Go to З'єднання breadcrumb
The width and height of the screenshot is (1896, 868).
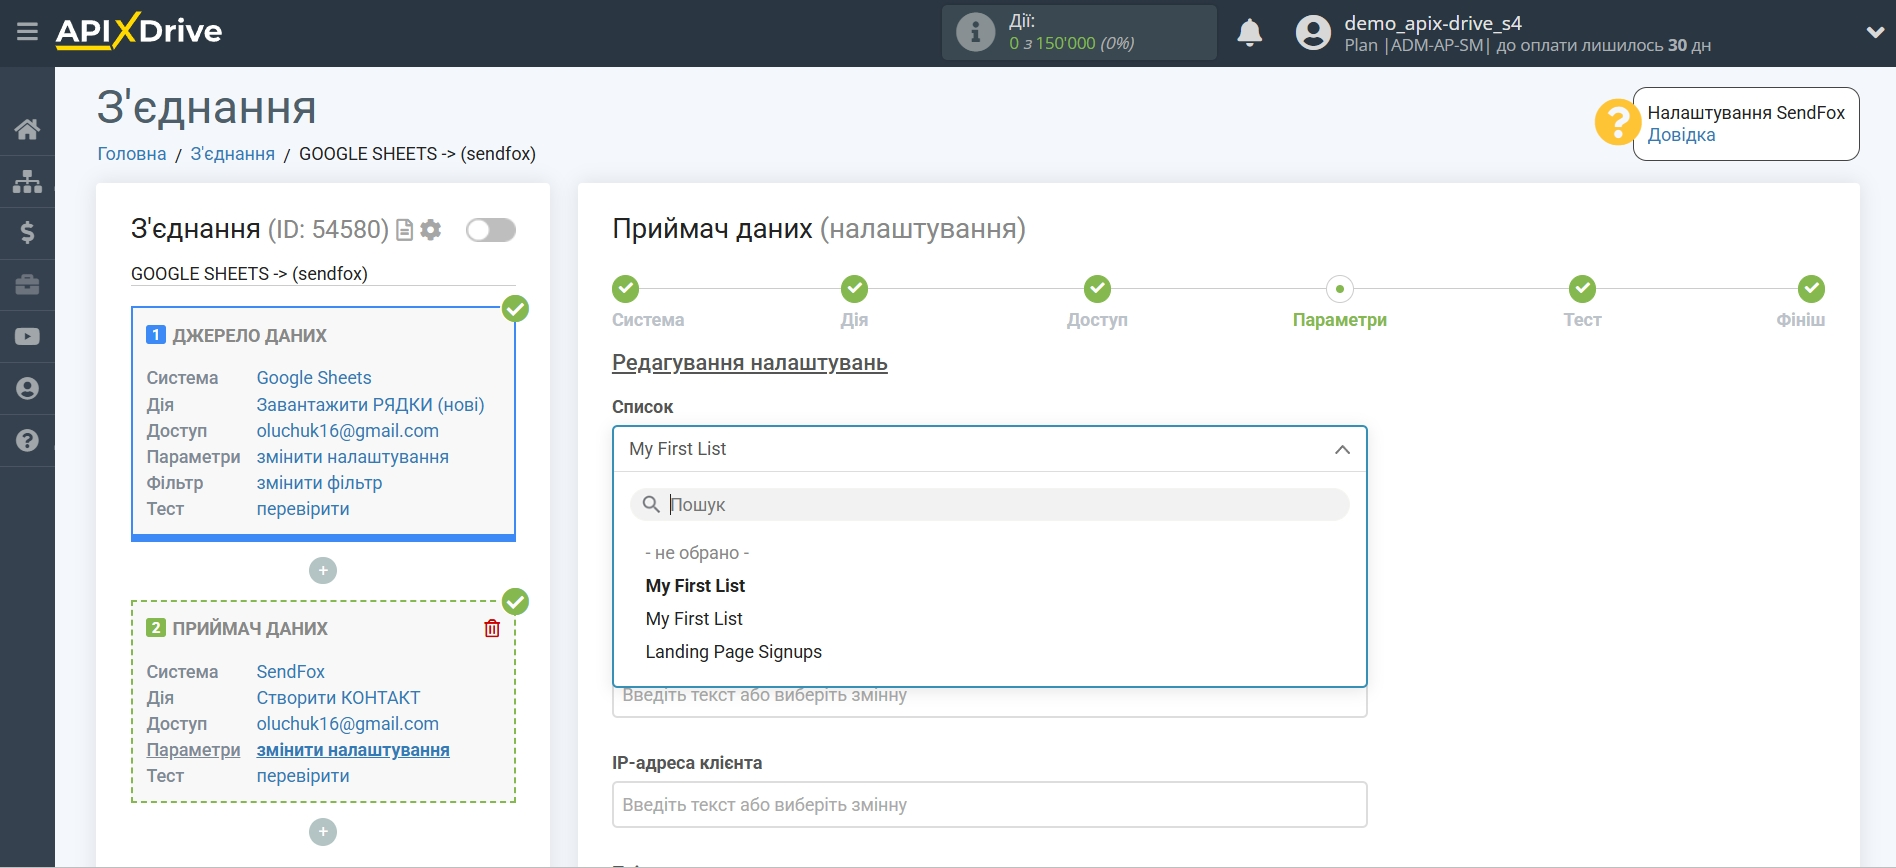pyautogui.click(x=233, y=154)
